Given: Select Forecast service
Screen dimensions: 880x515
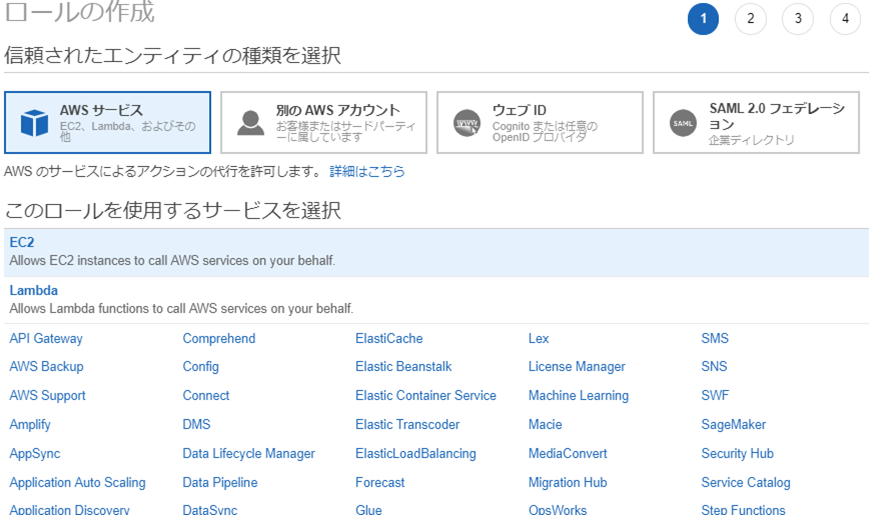Looking at the screenshot, I should click(380, 482).
